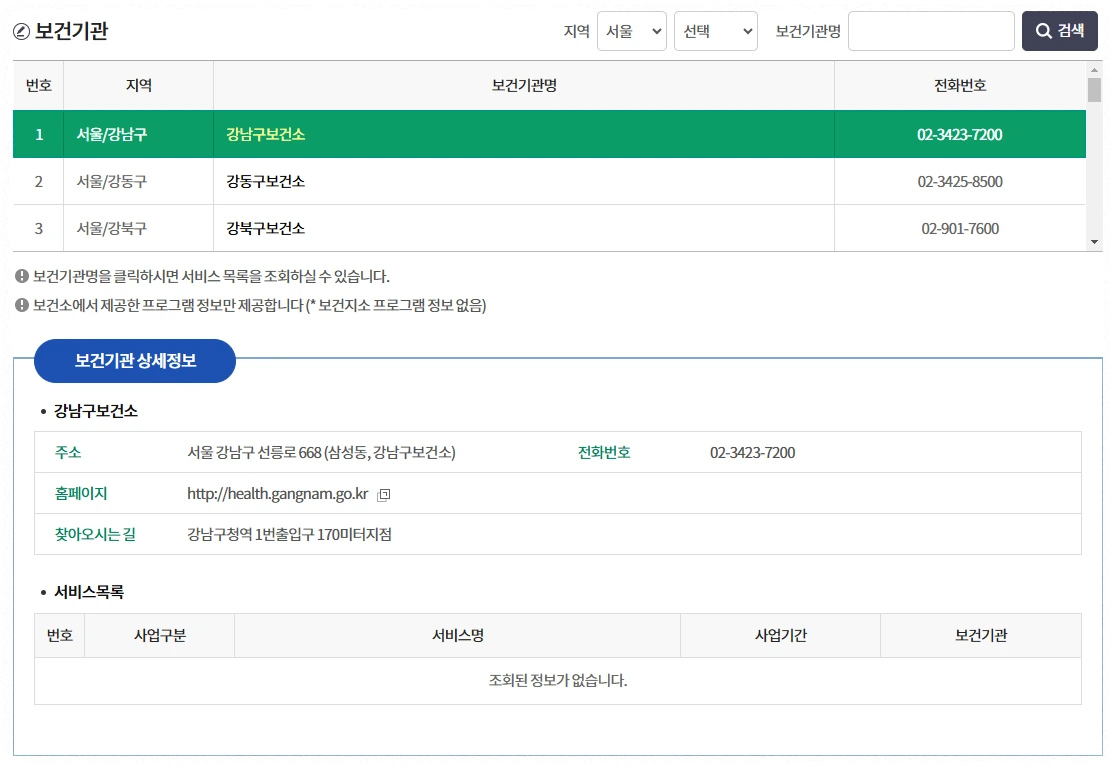Click the pencil-in-circle icon beside 보건기관 title
Viewport: 1113px width, 766px height.
pos(22,30)
